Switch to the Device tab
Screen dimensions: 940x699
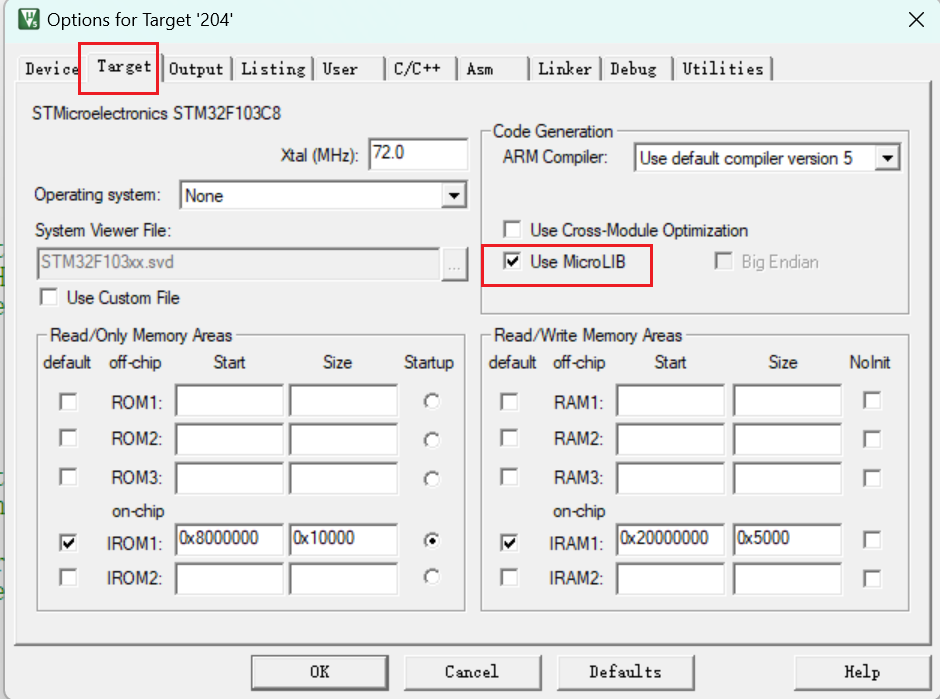click(x=52, y=69)
